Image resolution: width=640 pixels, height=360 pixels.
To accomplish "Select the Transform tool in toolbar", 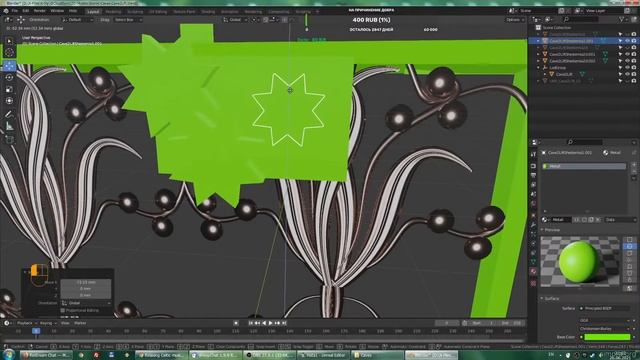I will pyautogui.click(x=9, y=100).
